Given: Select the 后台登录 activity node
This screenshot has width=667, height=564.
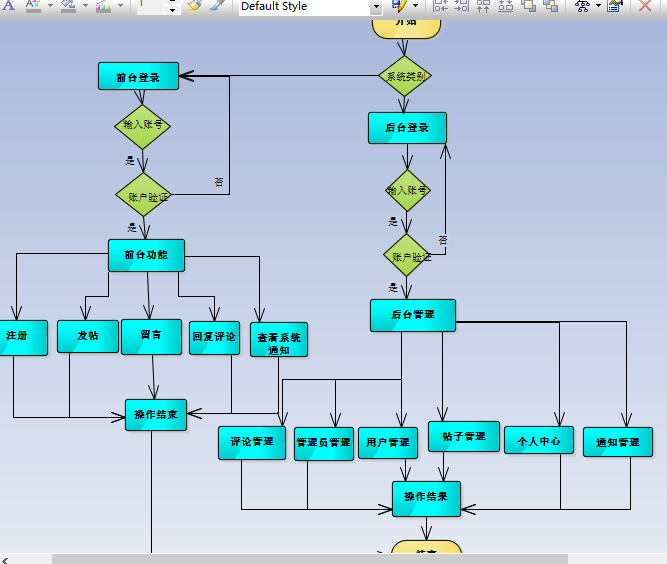Looking at the screenshot, I should 407,128.
